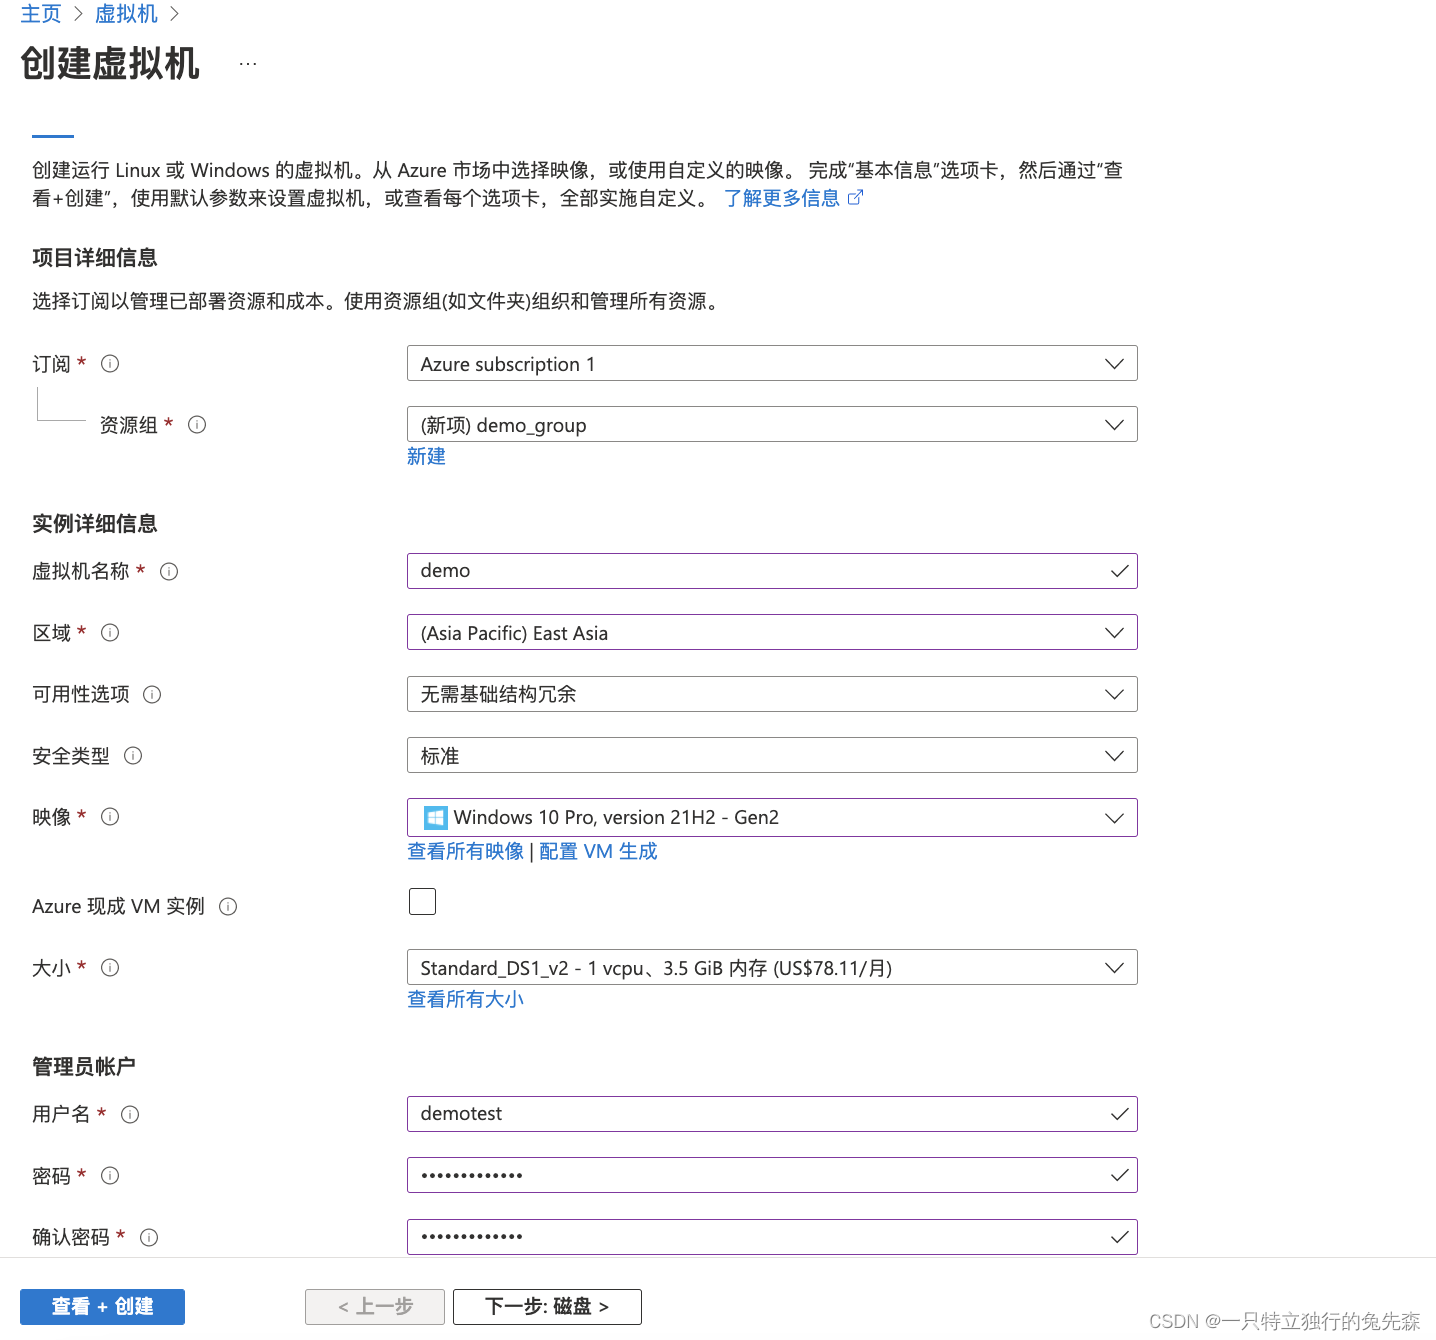The image size is (1436, 1340).
Task: Open the 区域 dropdown showing East Asia
Action: pyautogui.click(x=772, y=632)
